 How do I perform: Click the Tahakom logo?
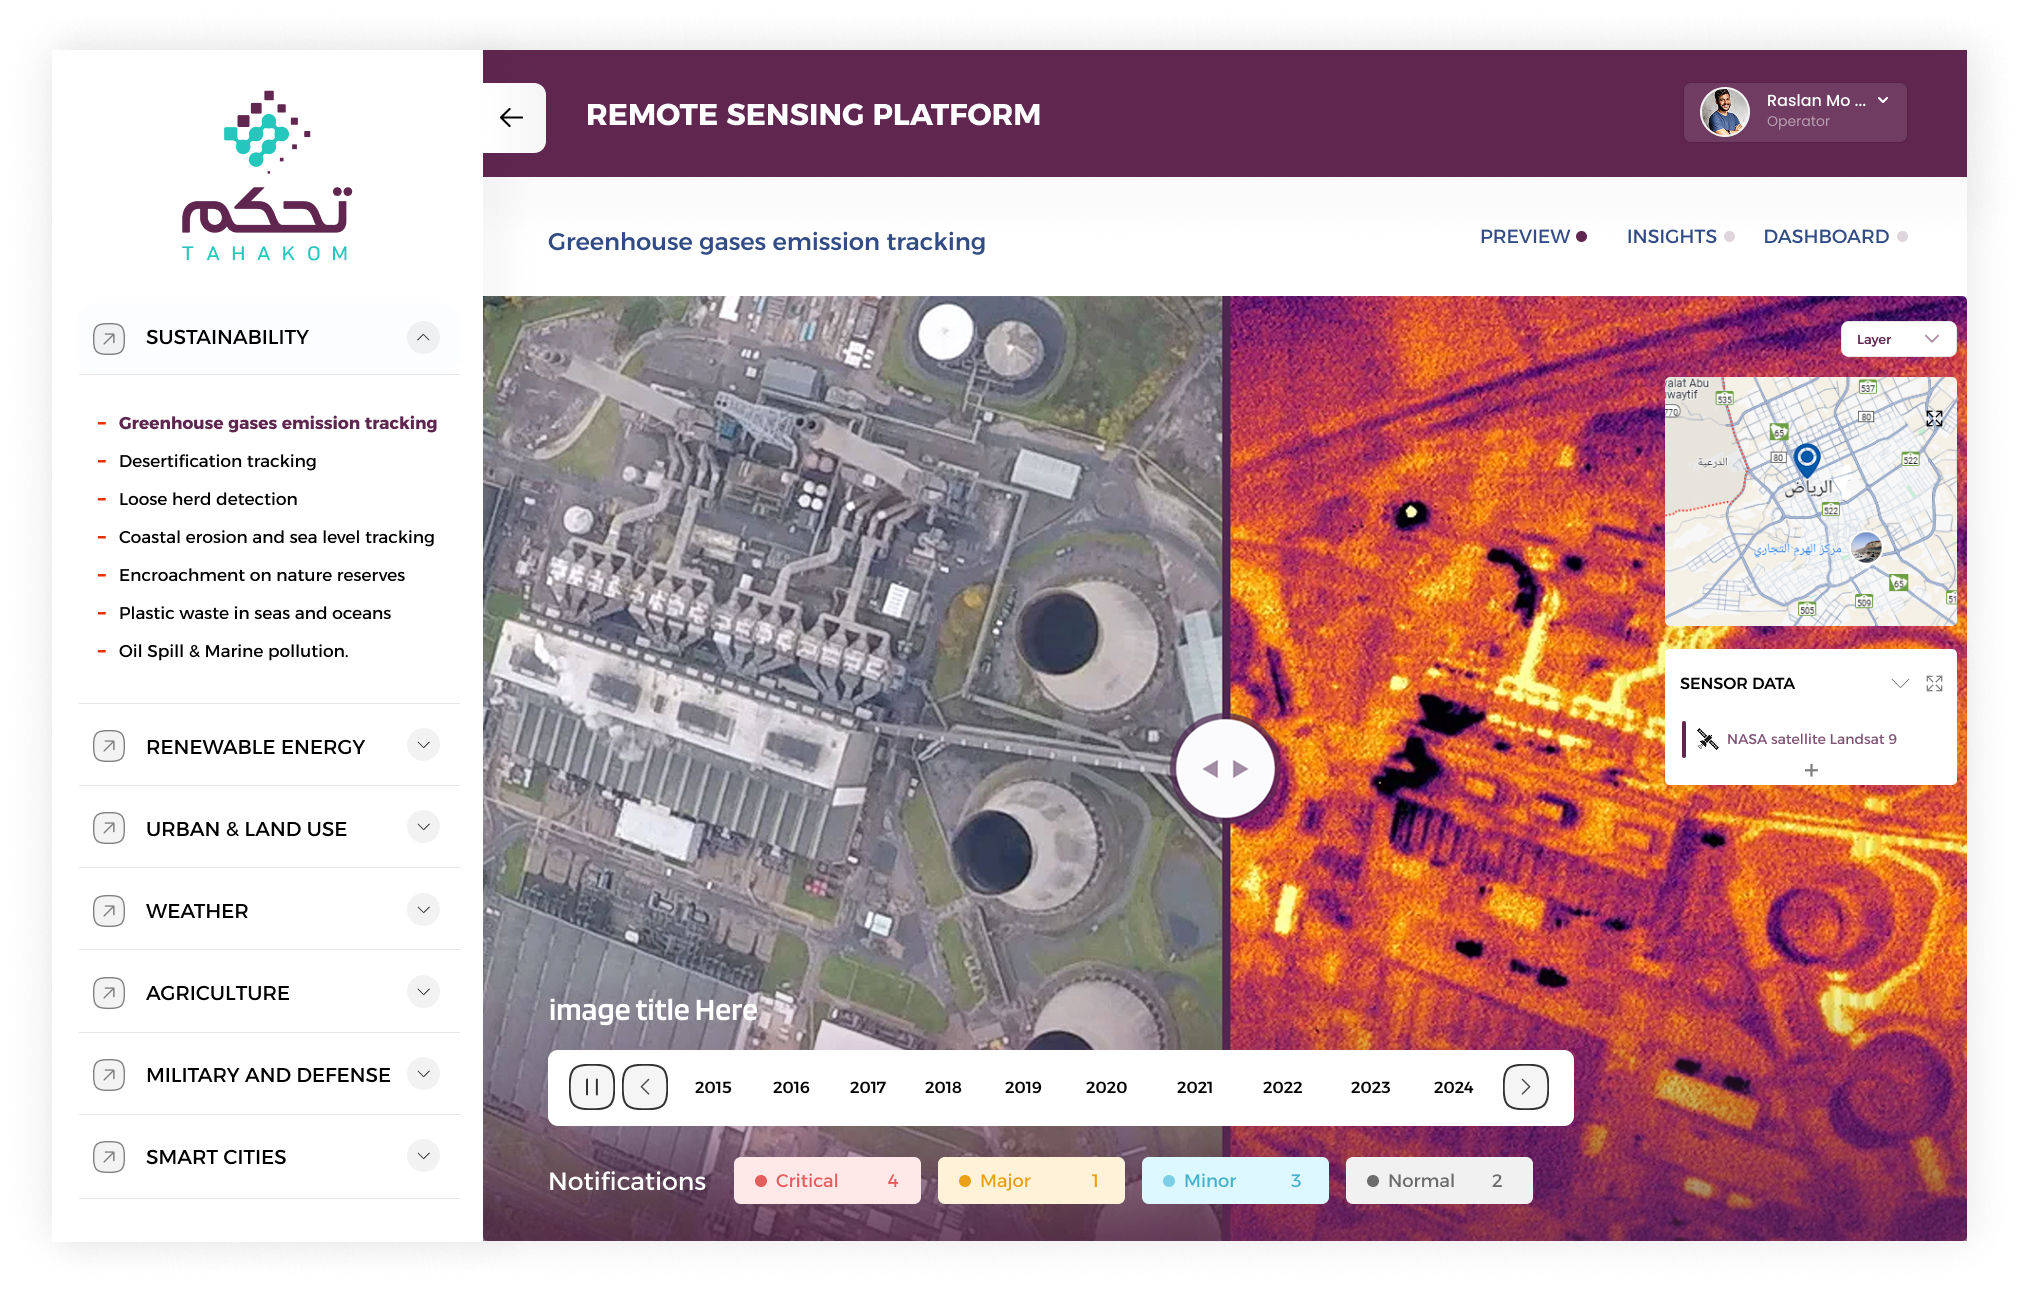point(266,176)
